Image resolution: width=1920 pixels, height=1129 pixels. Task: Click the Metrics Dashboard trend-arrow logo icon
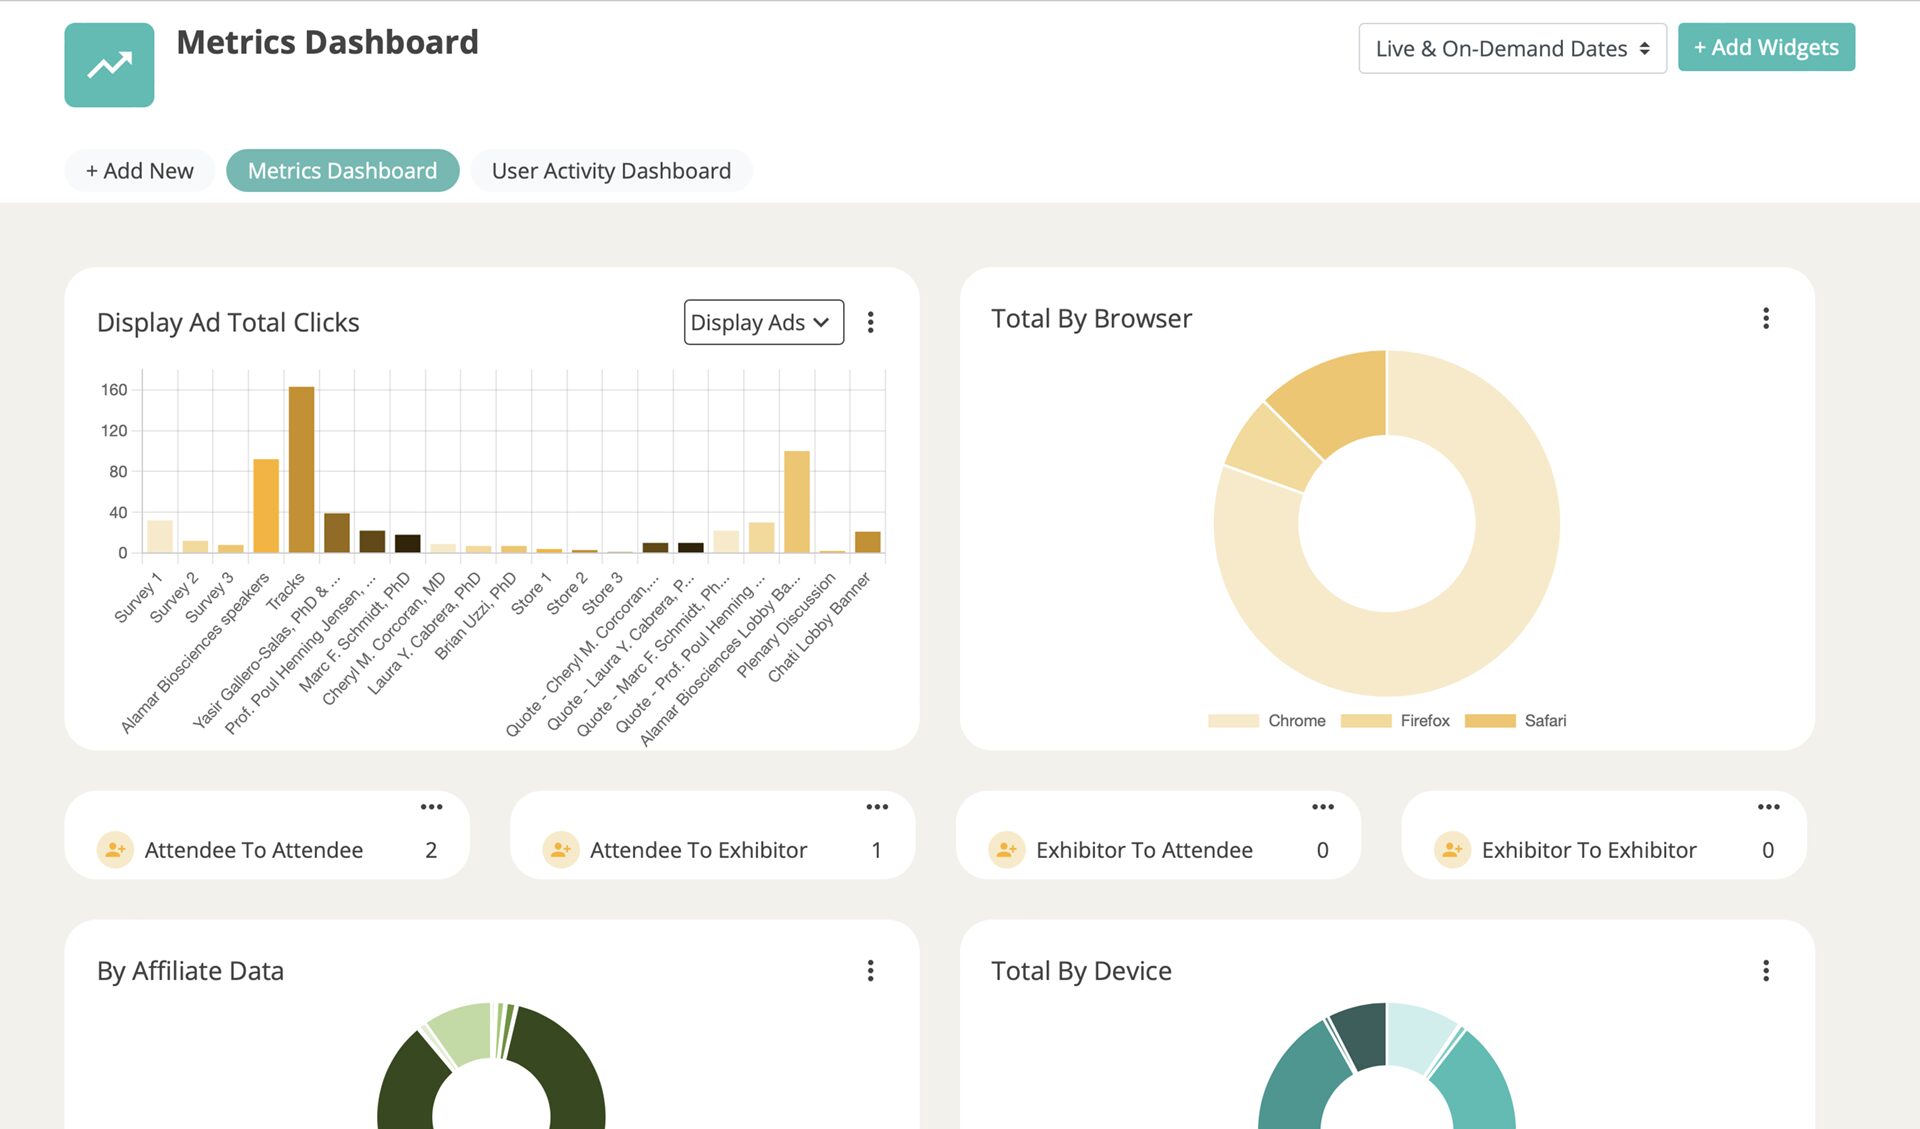(109, 65)
